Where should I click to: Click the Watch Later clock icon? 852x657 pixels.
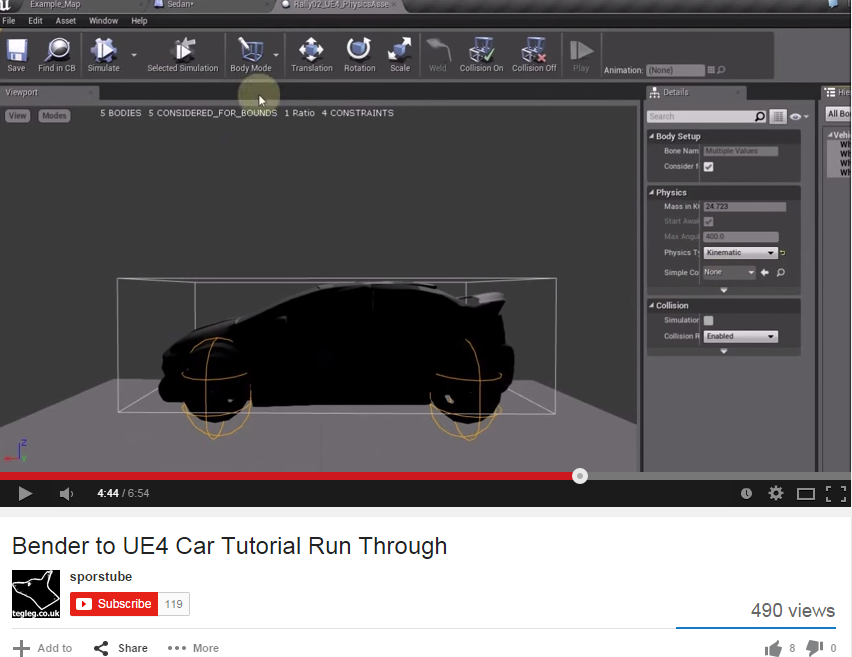tap(747, 493)
